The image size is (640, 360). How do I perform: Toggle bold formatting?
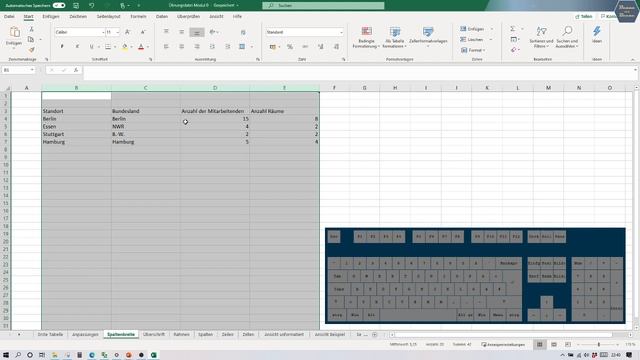(x=62, y=47)
